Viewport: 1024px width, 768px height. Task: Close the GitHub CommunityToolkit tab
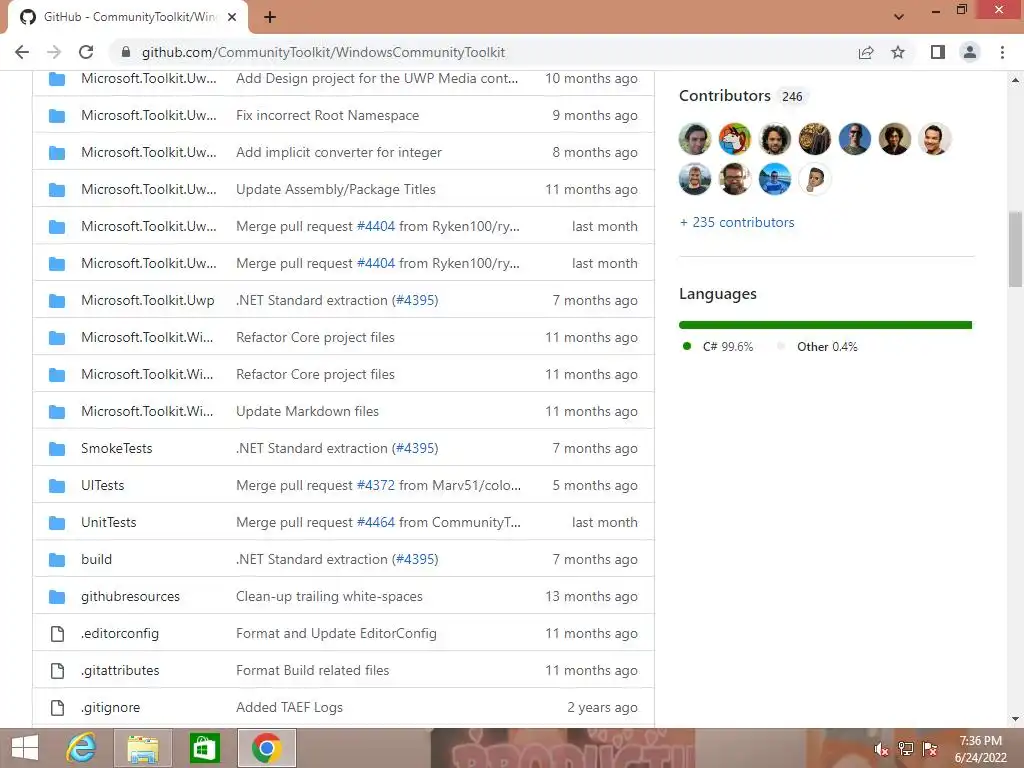point(232,17)
